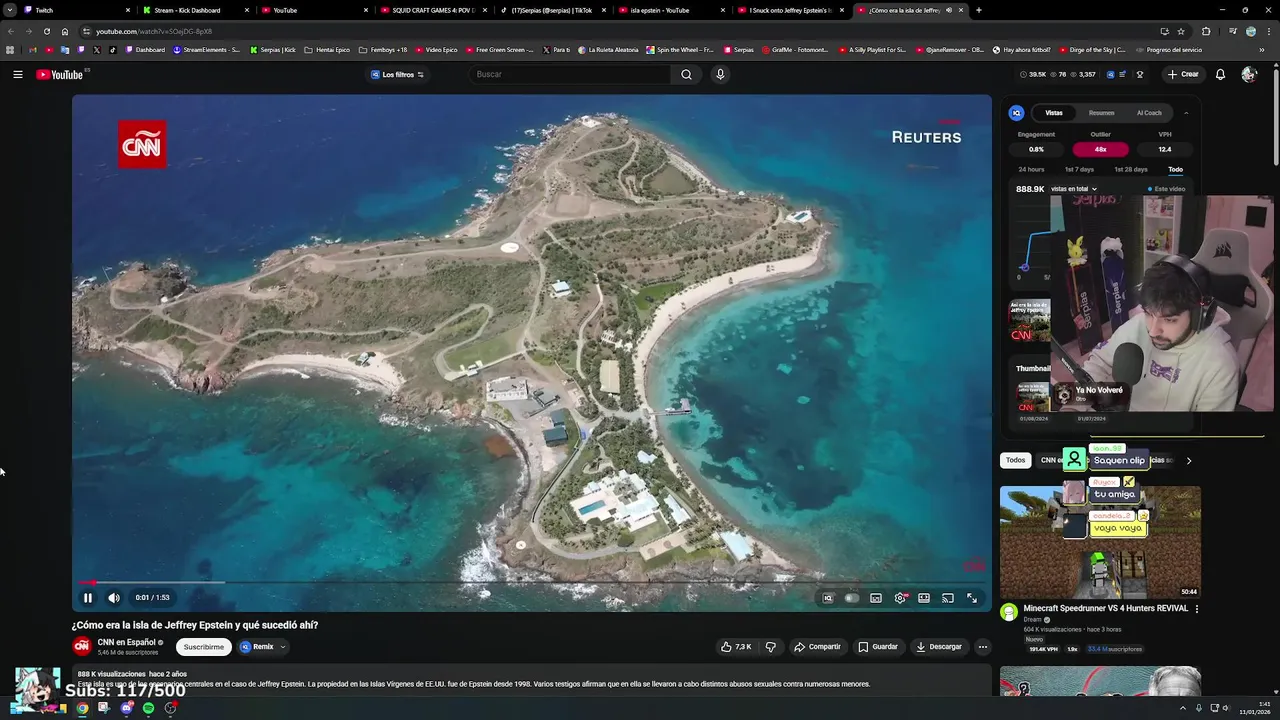Mute the video with the volume icon
The height and width of the screenshot is (720, 1280).
point(114,598)
